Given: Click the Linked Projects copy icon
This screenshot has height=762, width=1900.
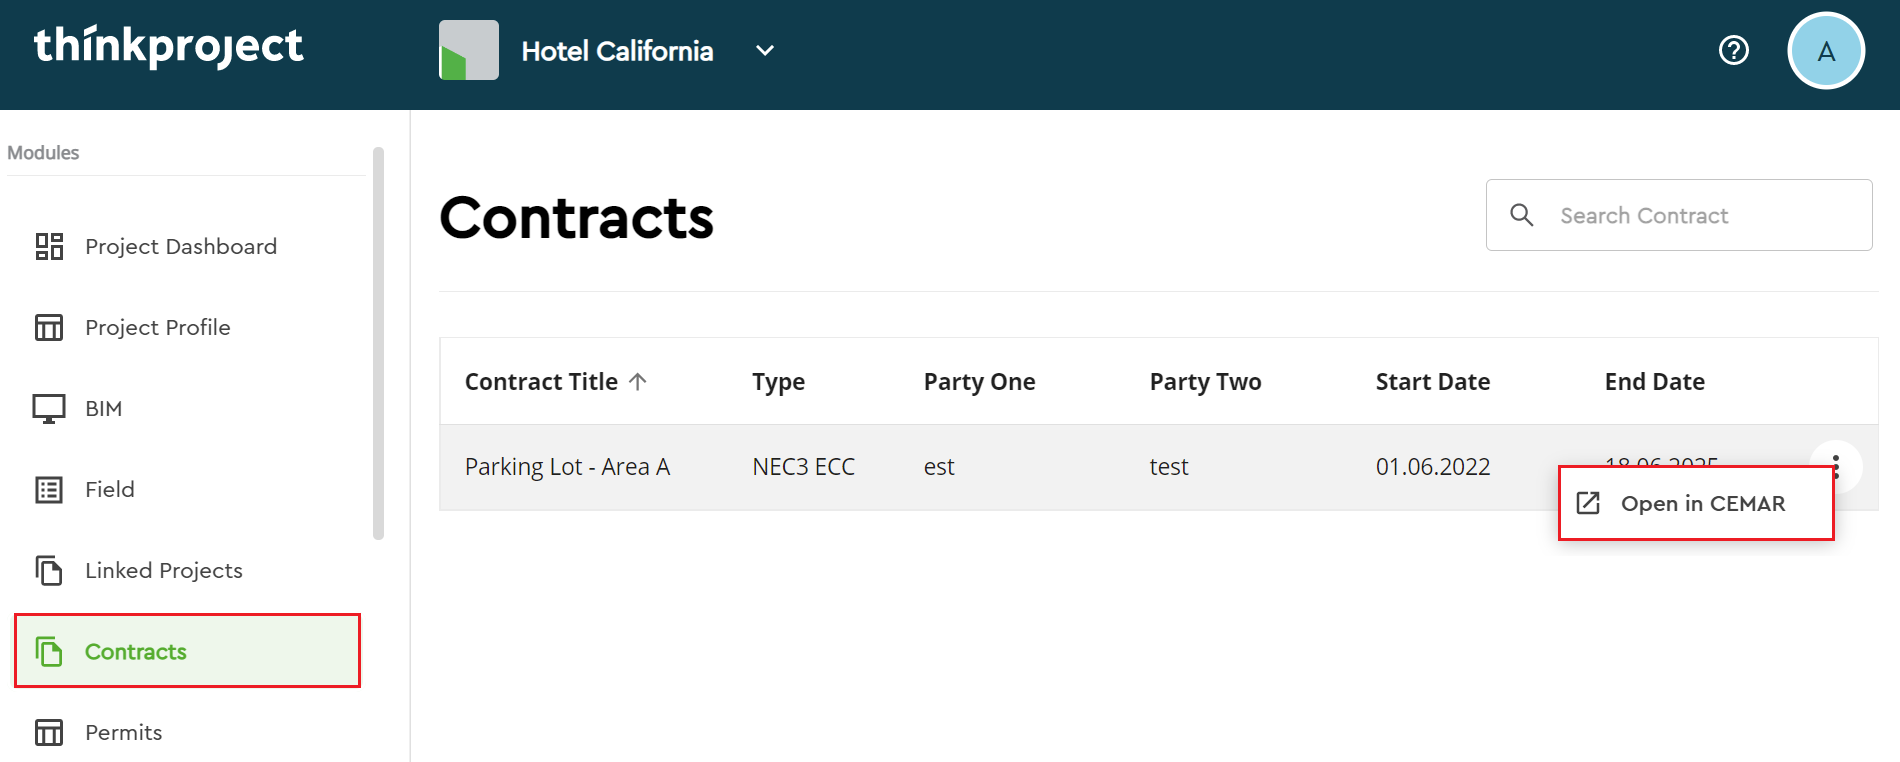Looking at the screenshot, I should click(49, 570).
